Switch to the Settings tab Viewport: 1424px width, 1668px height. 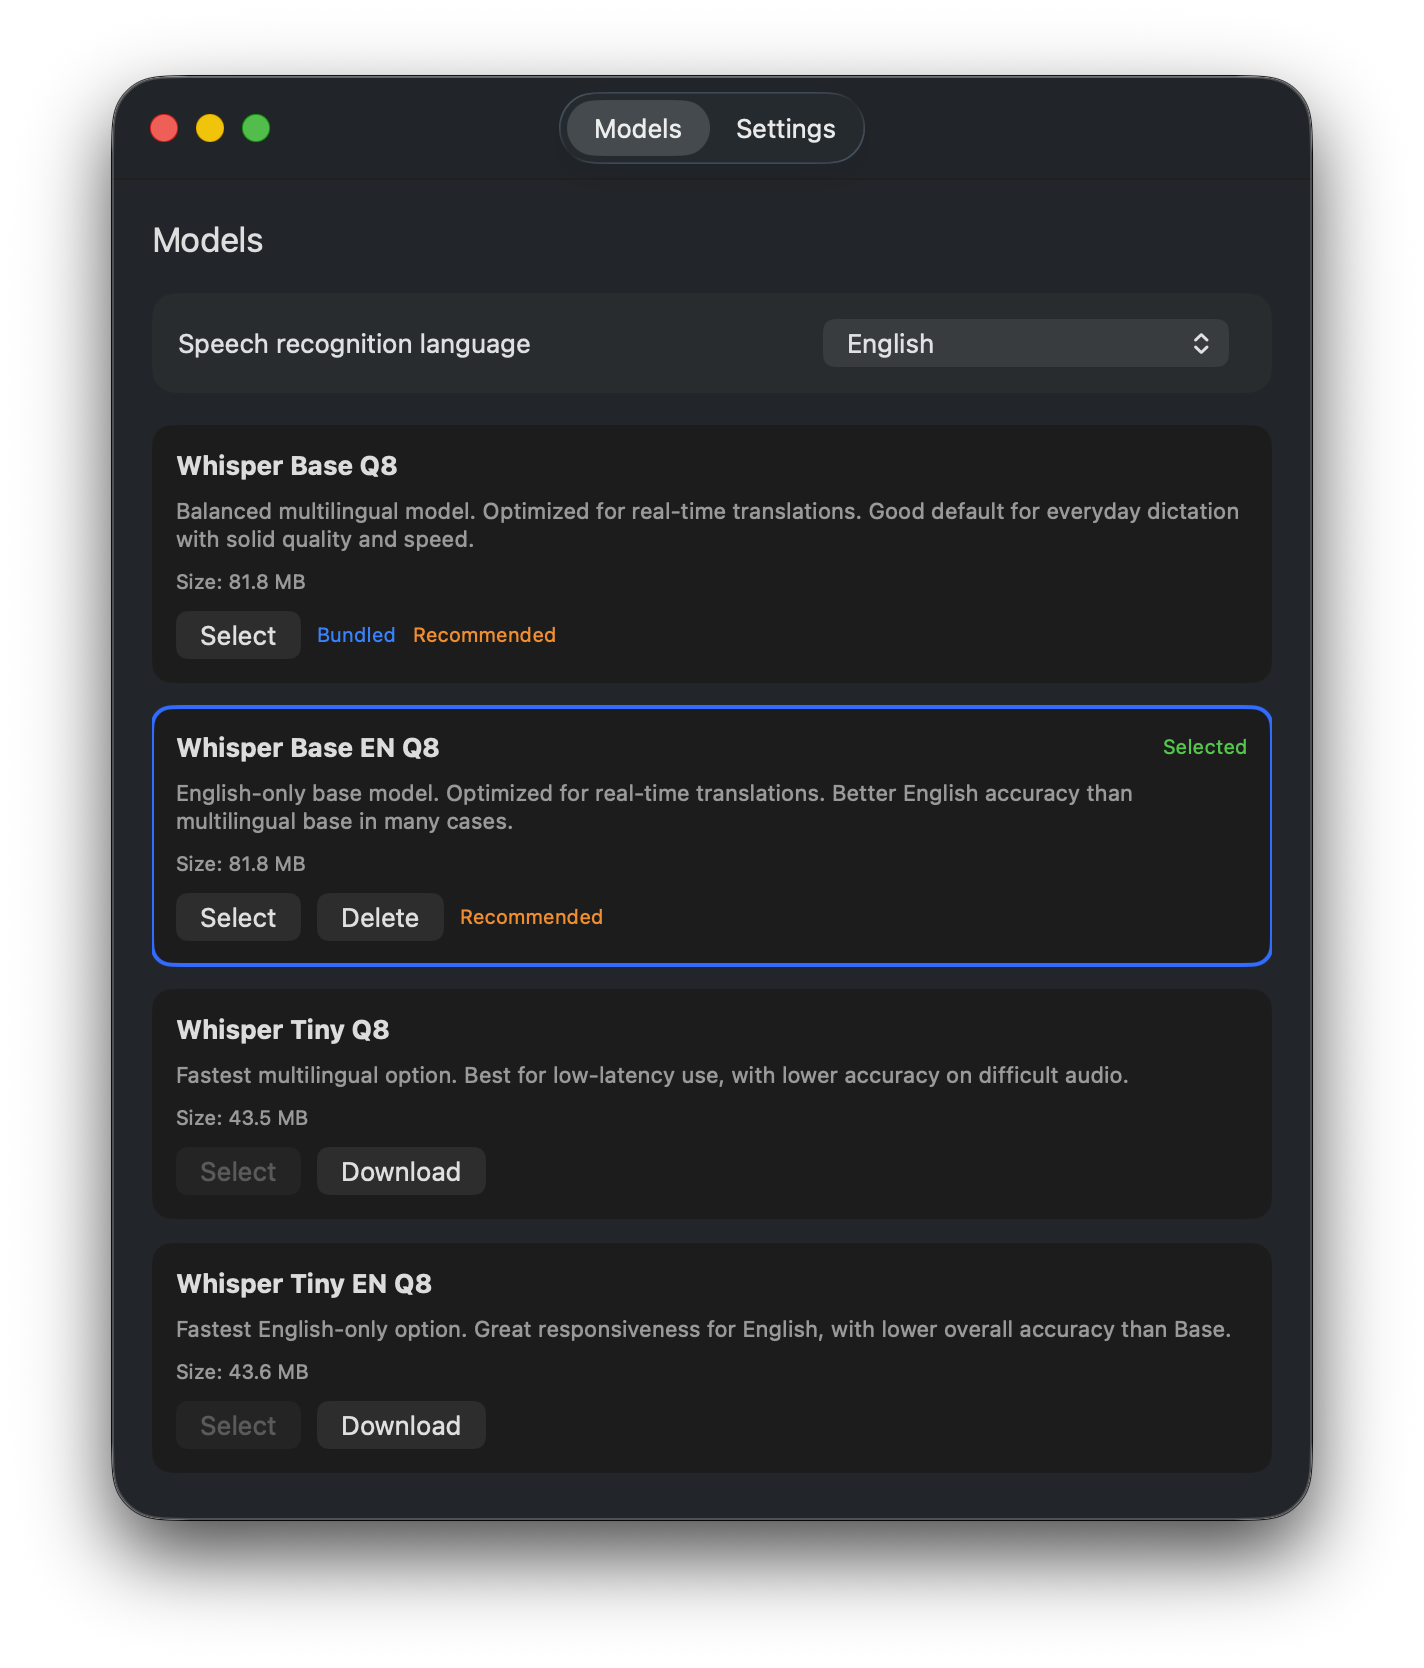tap(785, 128)
